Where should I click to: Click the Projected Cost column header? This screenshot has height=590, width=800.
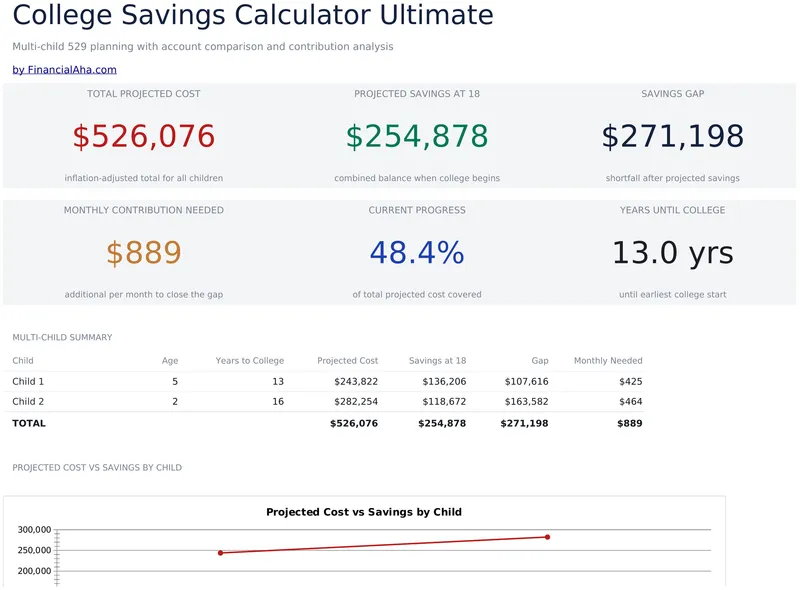pyautogui.click(x=347, y=361)
